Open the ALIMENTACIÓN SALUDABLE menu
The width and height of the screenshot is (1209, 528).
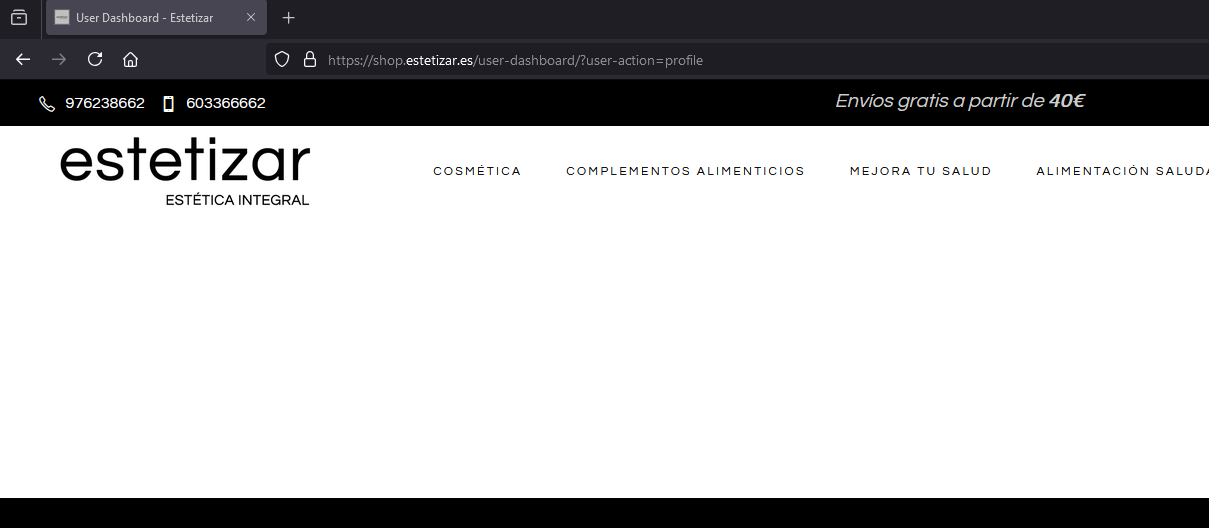[x=1122, y=171]
